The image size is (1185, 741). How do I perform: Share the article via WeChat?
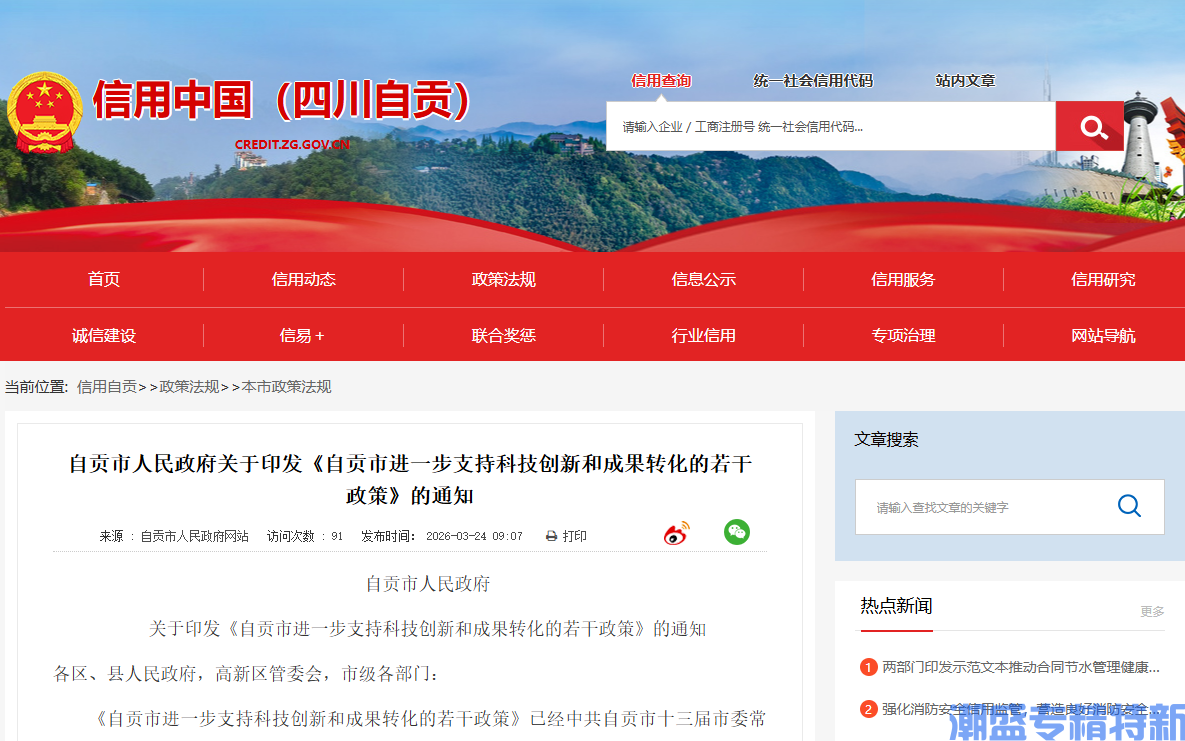click(x=737, y=533)
